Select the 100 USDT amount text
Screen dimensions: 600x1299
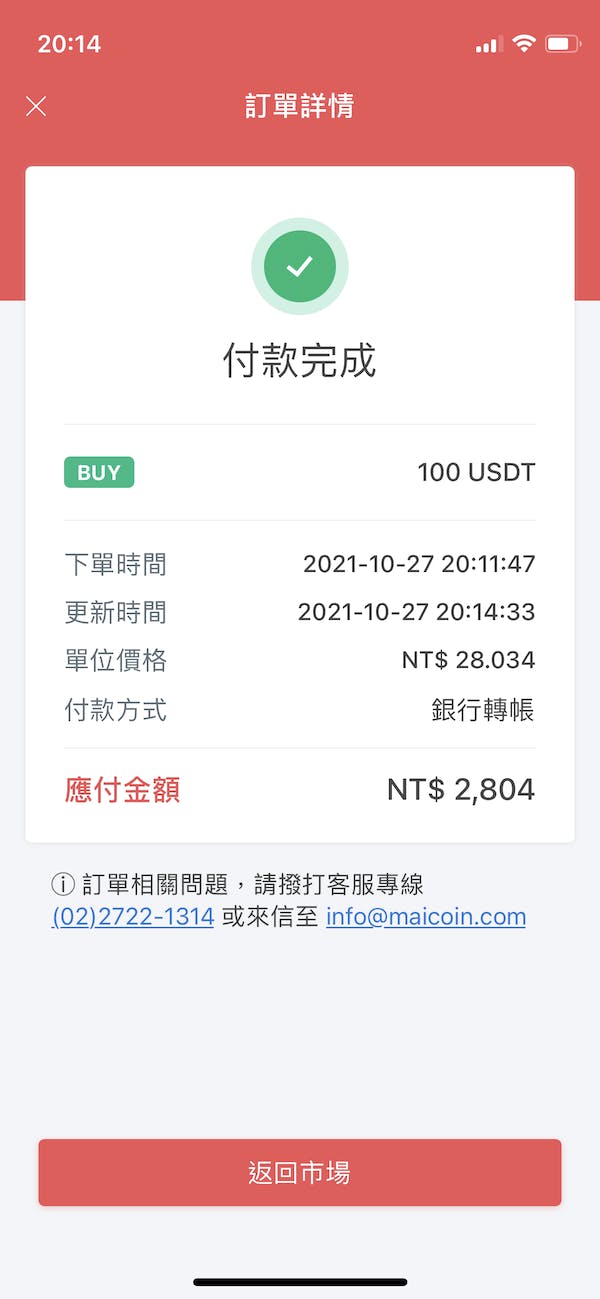tap(476, 473)
